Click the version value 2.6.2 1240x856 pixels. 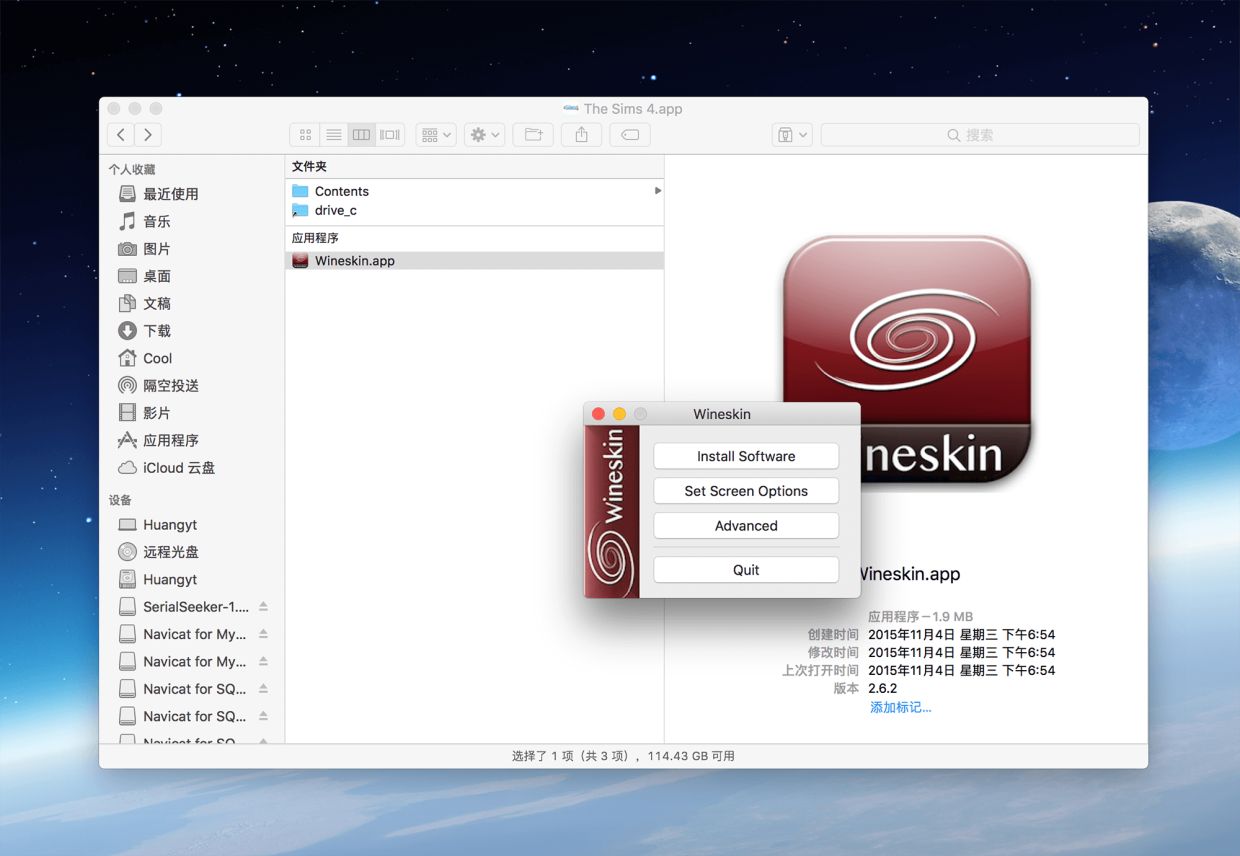click(x=883, y=688)
